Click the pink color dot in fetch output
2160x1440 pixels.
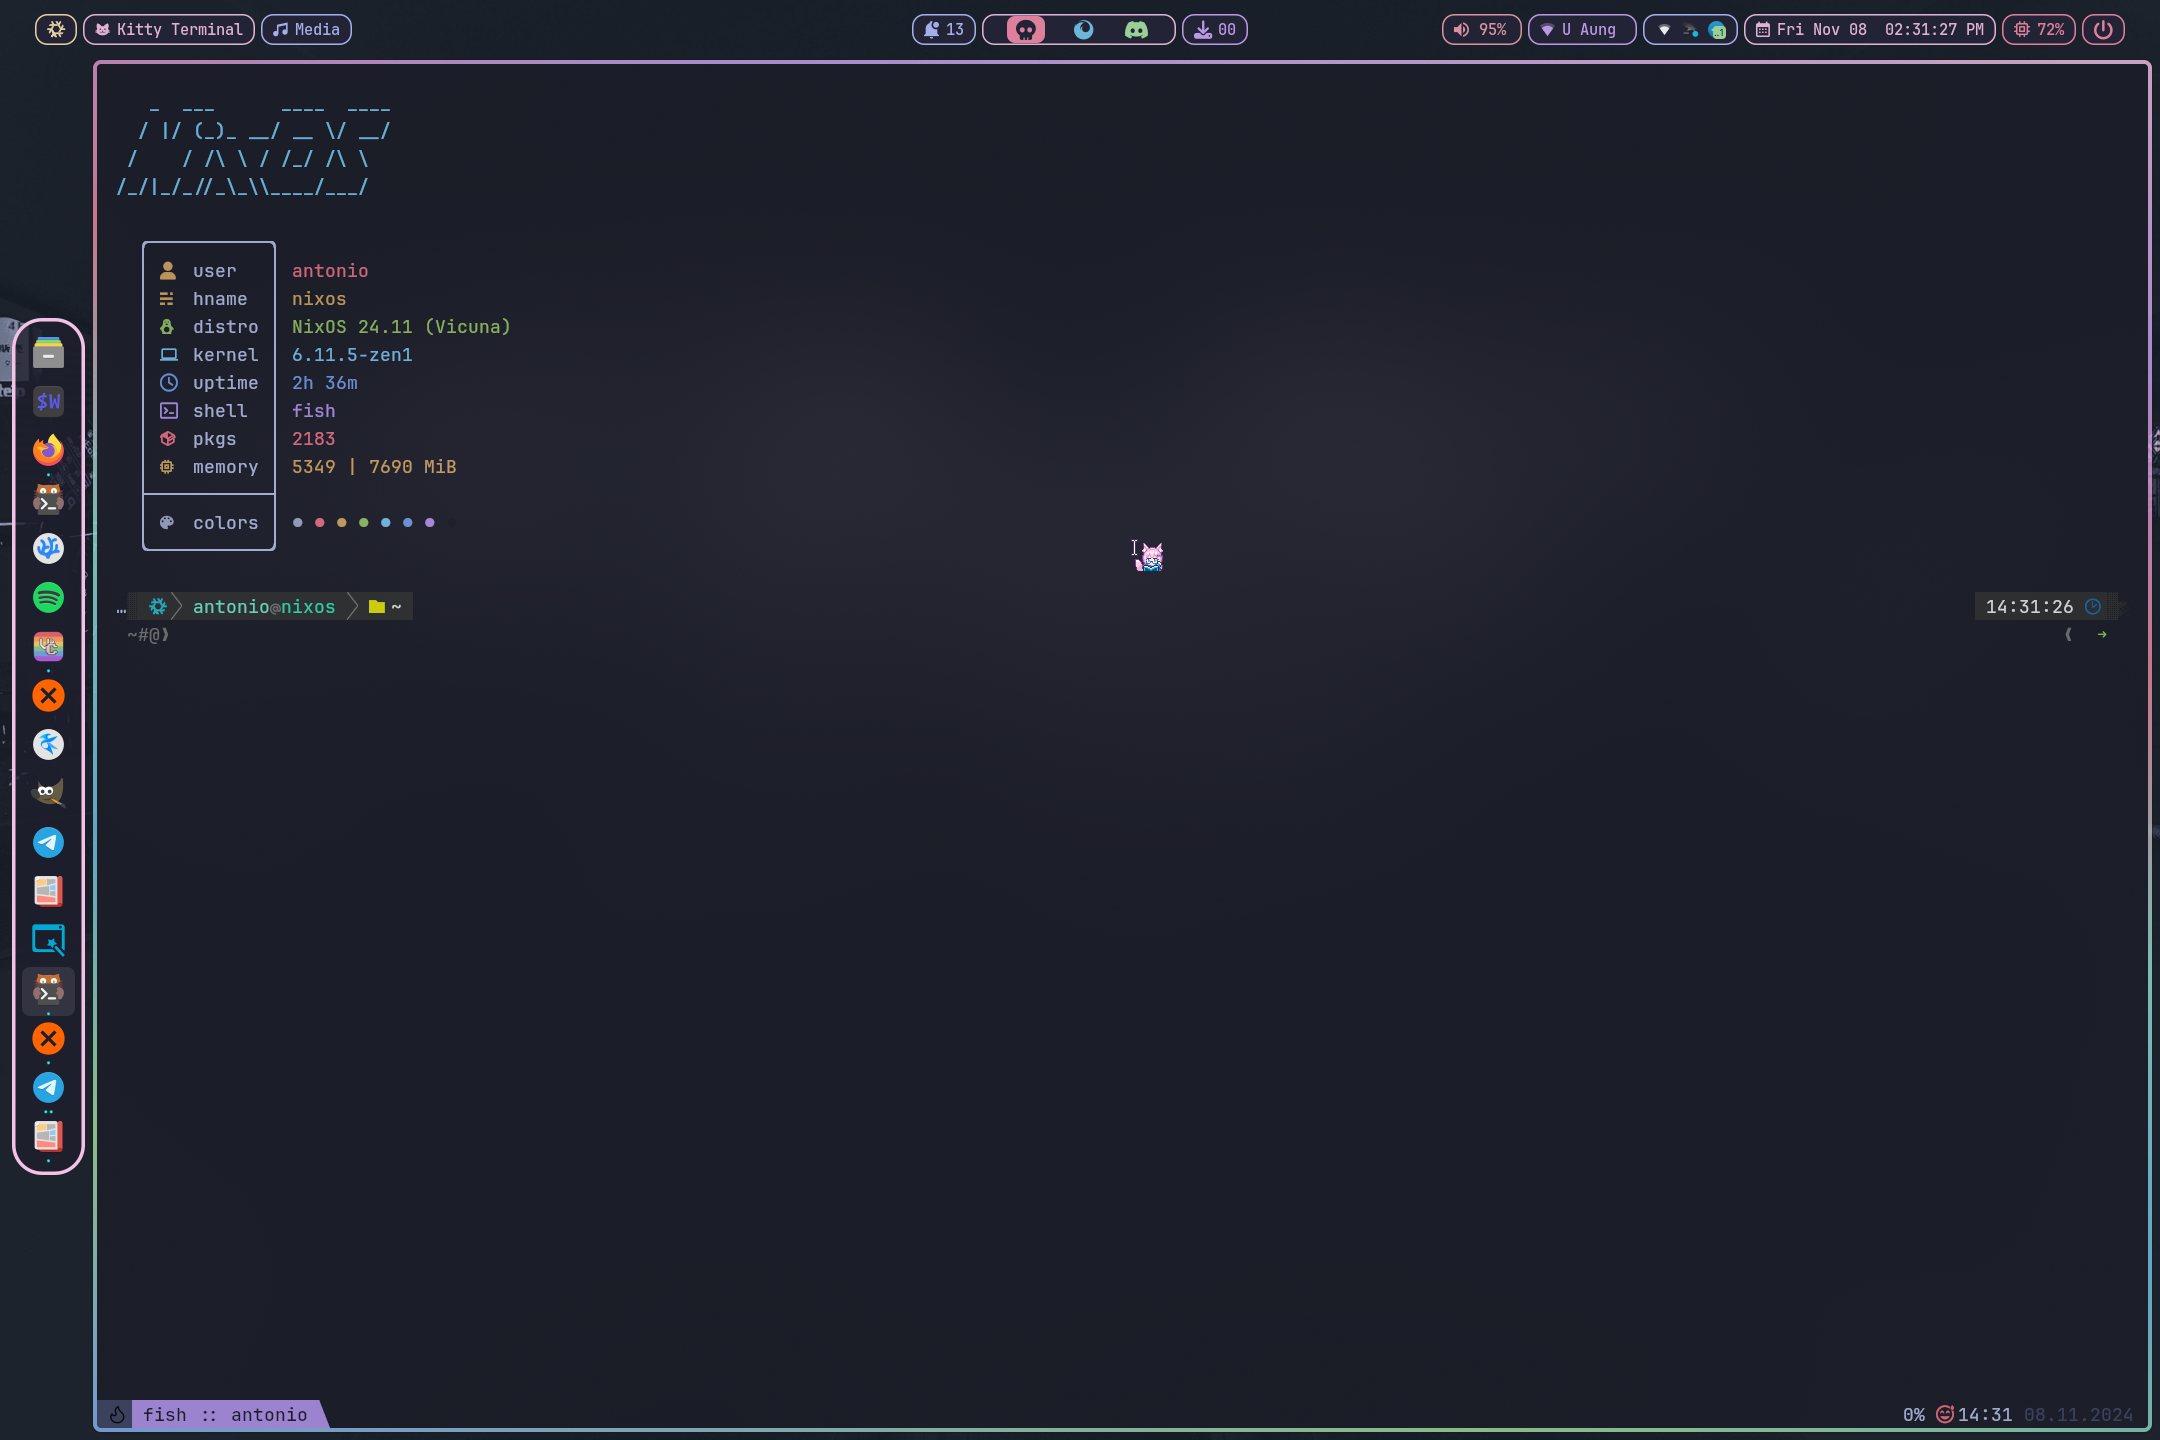(x=319, y=523)
